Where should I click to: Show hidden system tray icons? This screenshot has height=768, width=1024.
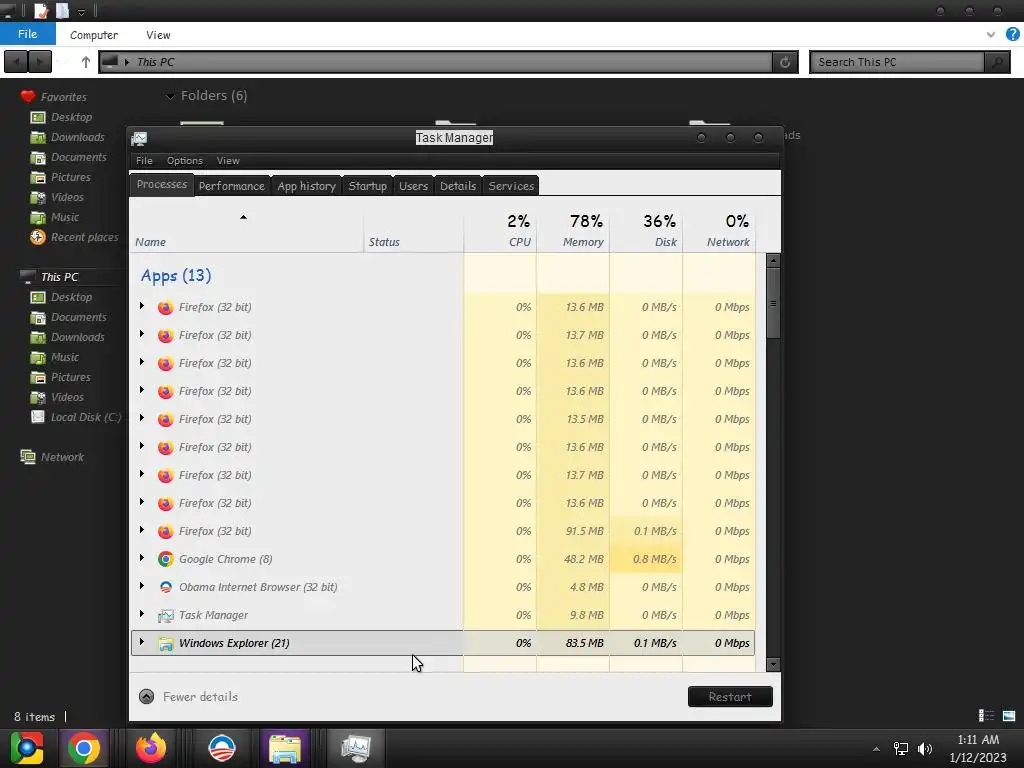coord(876,749)
